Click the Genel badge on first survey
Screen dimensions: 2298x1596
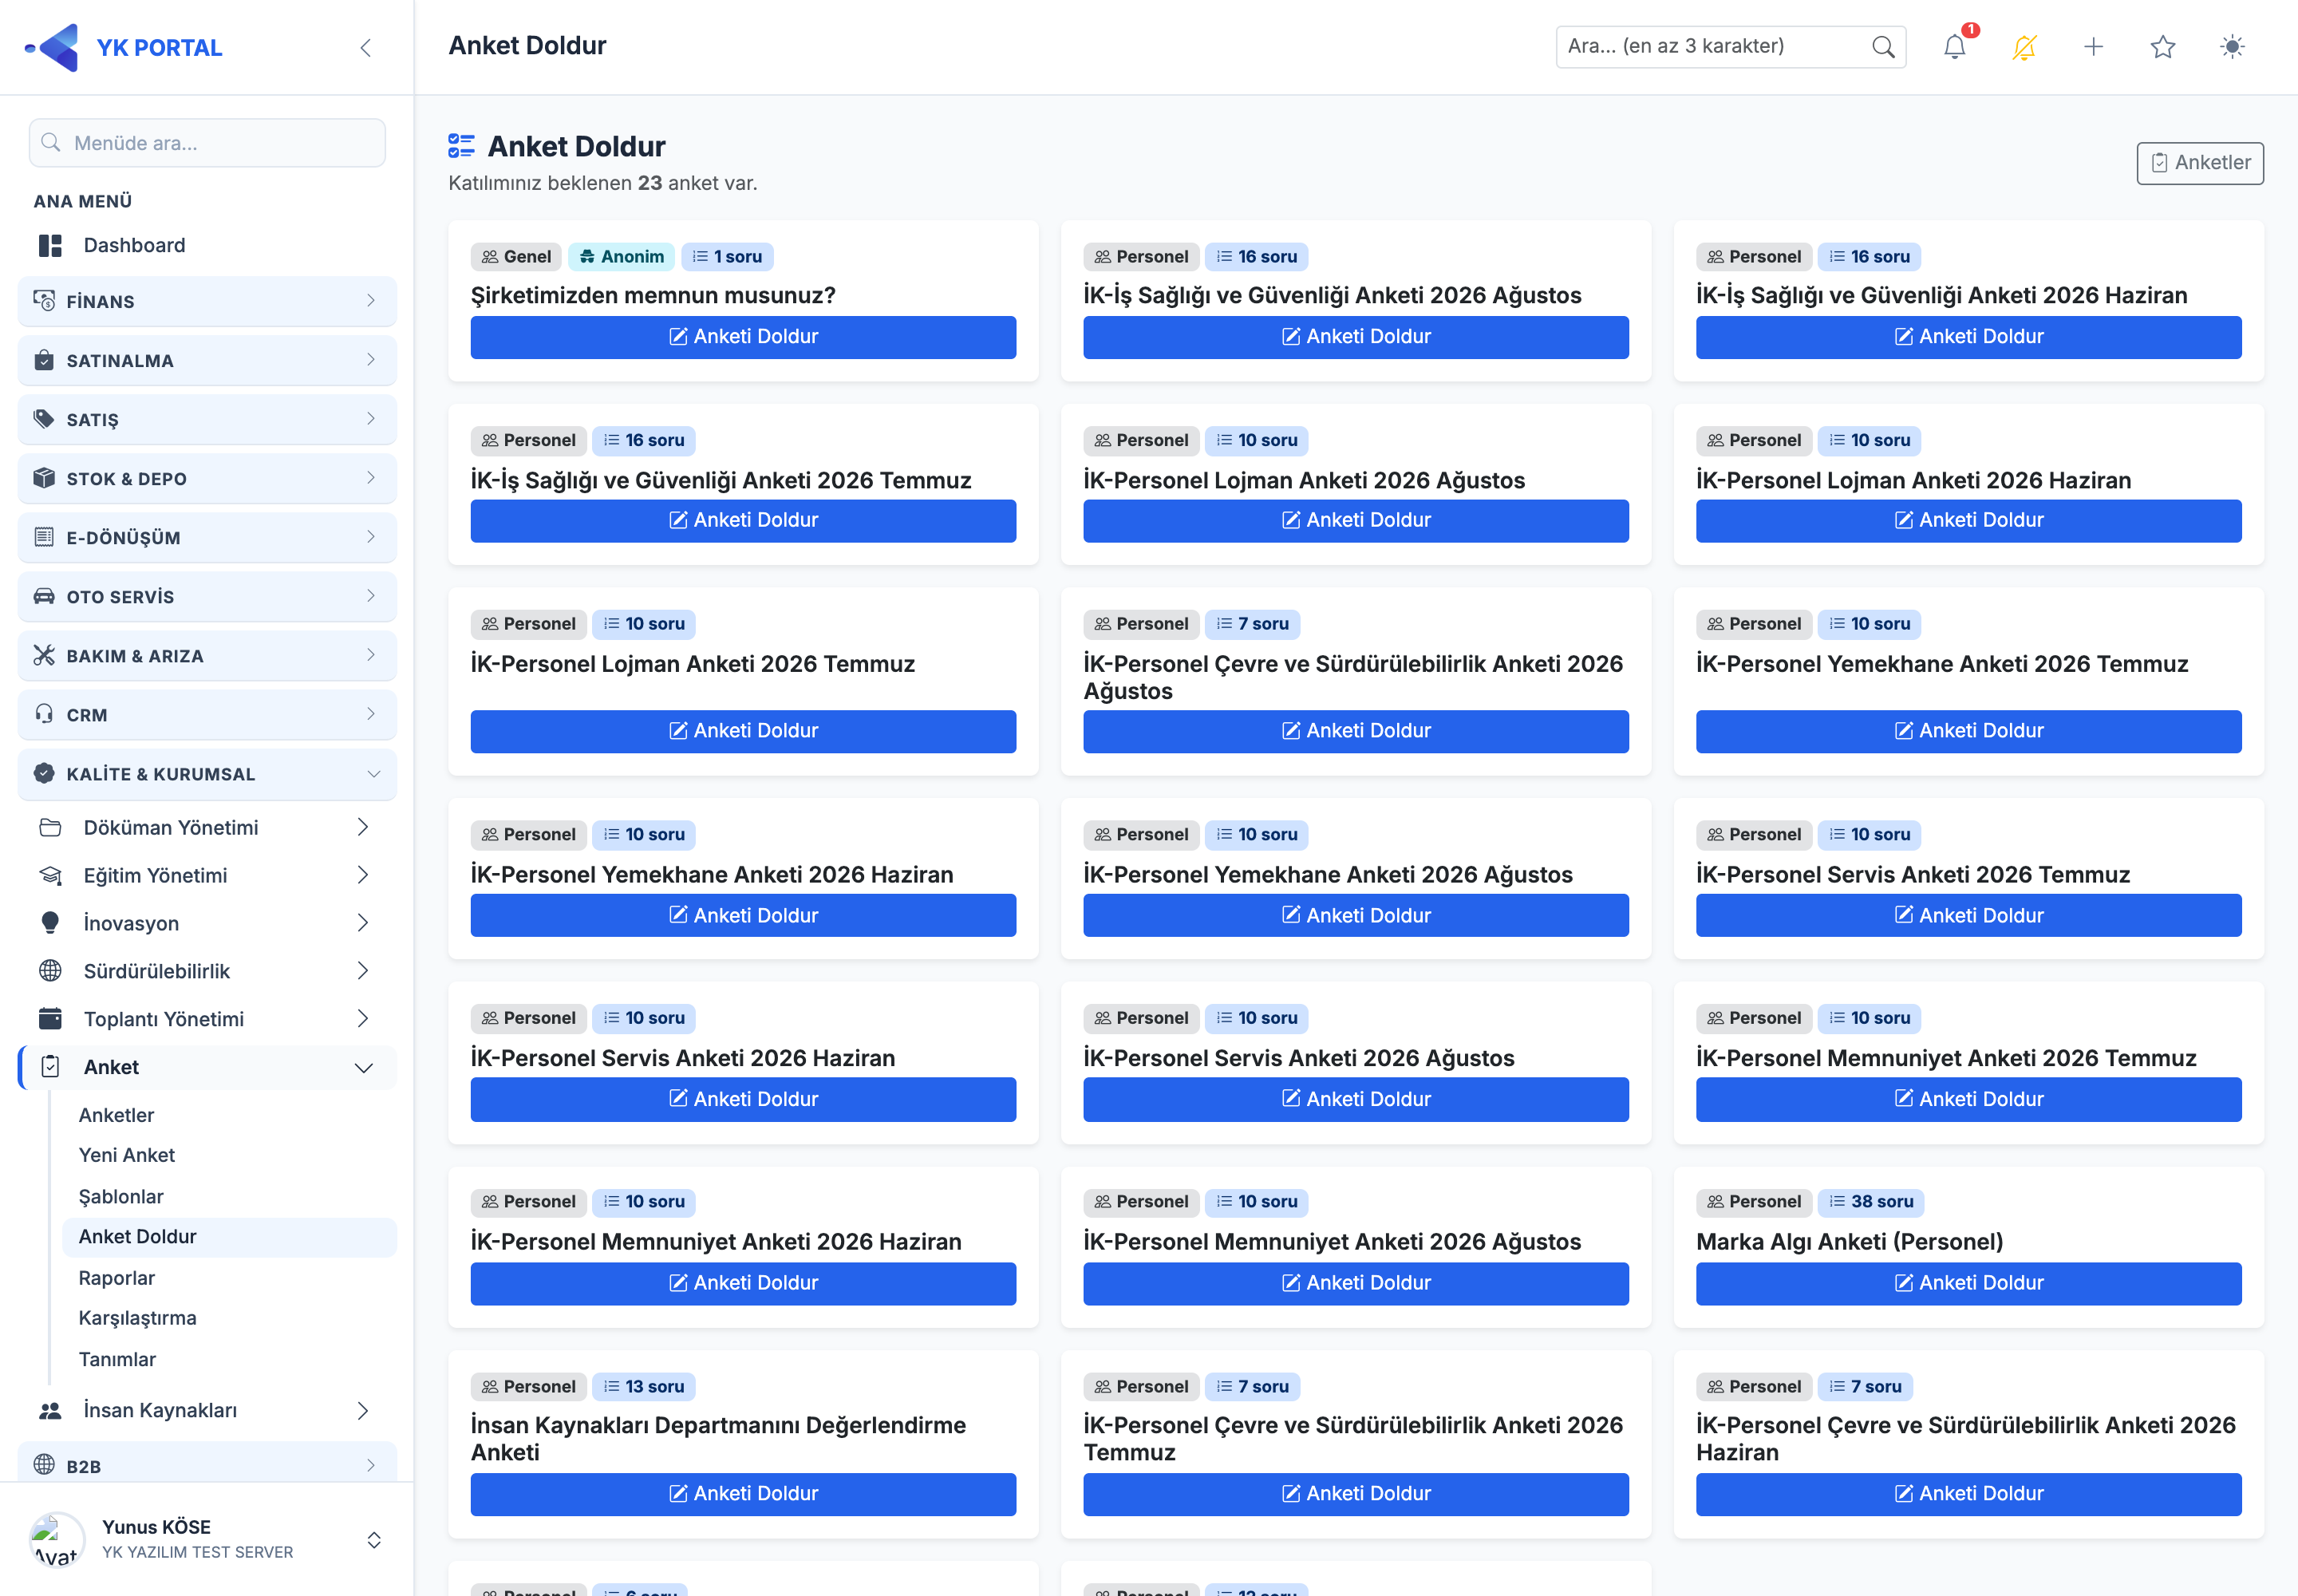516,257
